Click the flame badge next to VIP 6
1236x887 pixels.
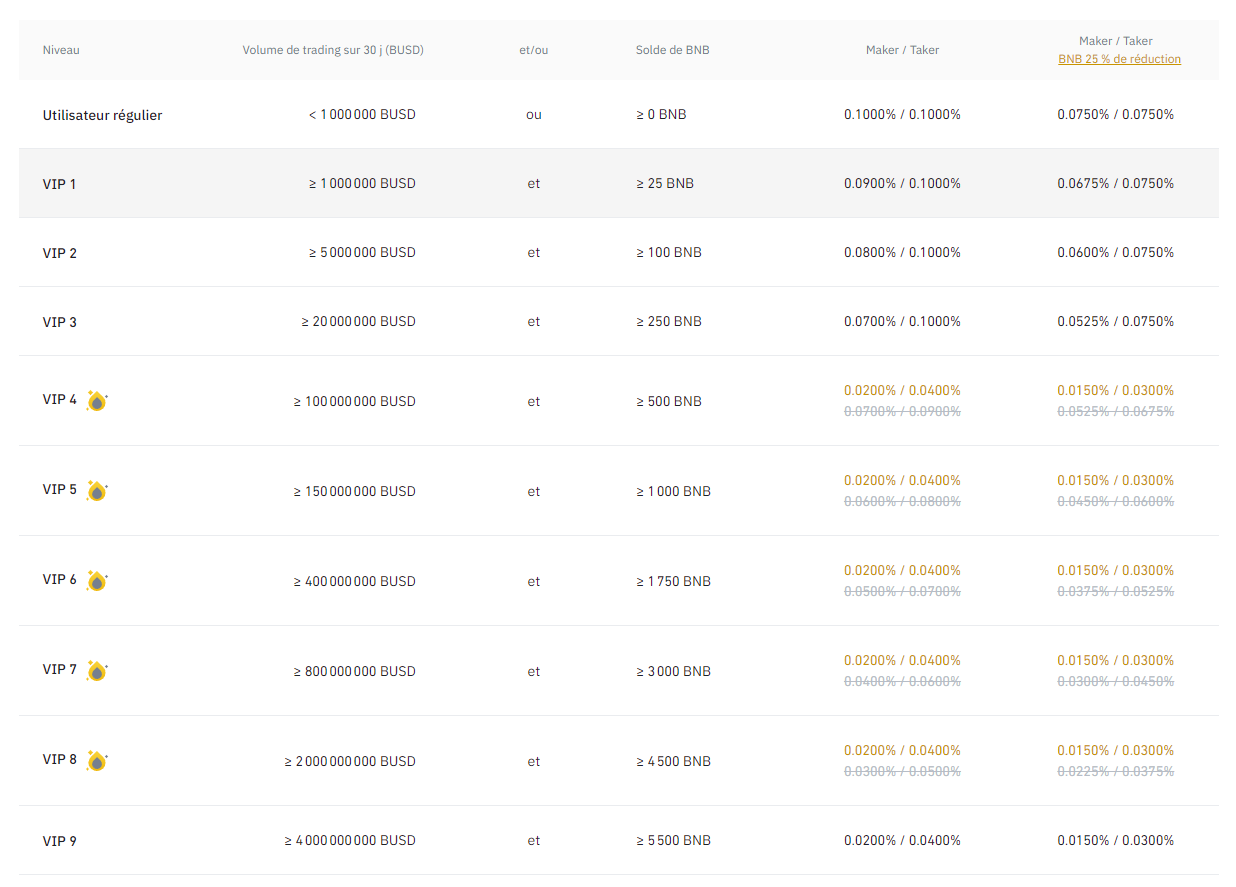96,580
